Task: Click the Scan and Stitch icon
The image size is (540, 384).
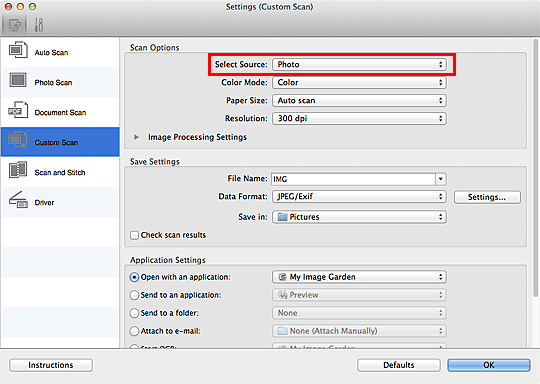Action: [x=18, y=170]
